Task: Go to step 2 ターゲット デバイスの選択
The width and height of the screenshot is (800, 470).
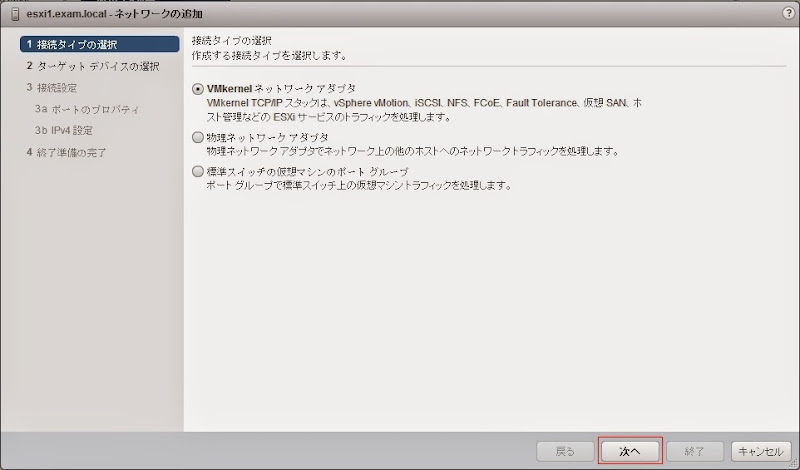Action: 93,66
